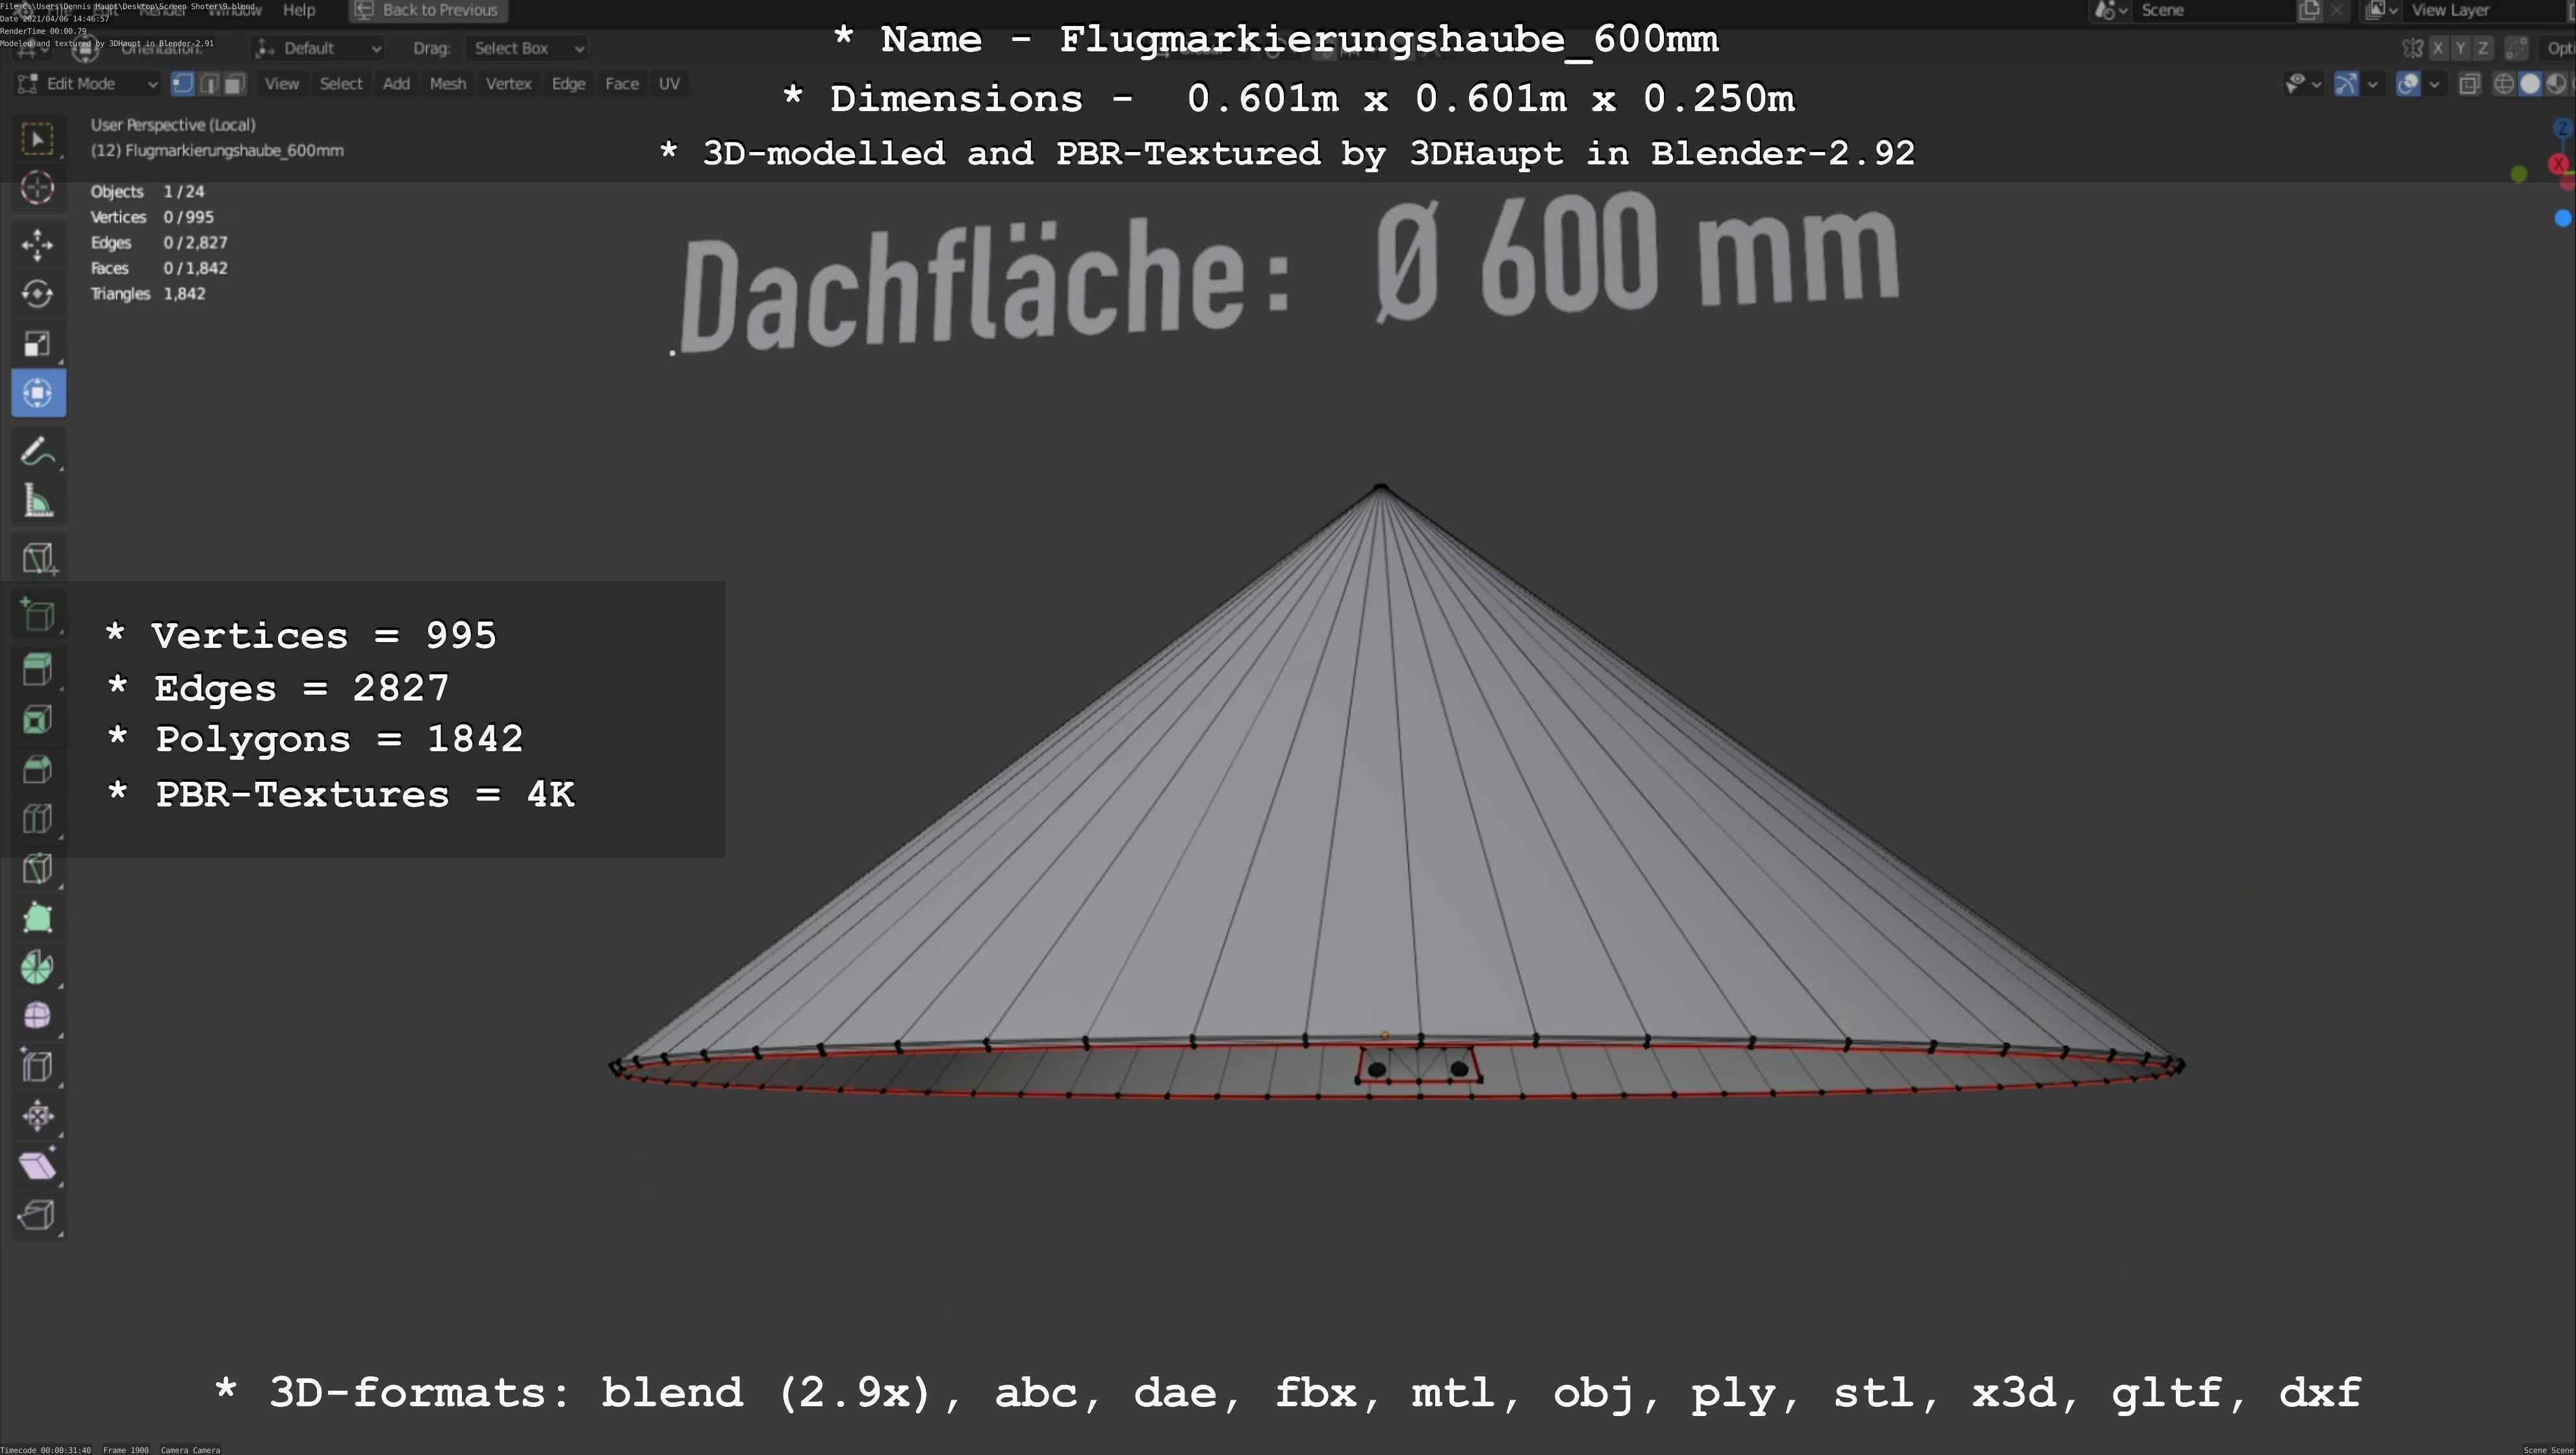
Task: Open the Mesh menu
Action: 447,84
